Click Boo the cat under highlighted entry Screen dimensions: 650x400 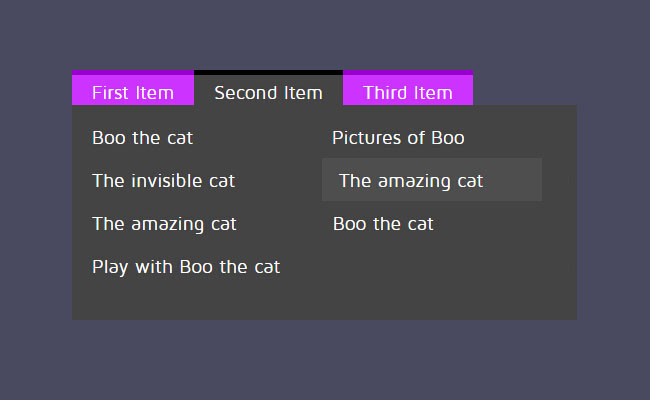click(x=383, y=224)
